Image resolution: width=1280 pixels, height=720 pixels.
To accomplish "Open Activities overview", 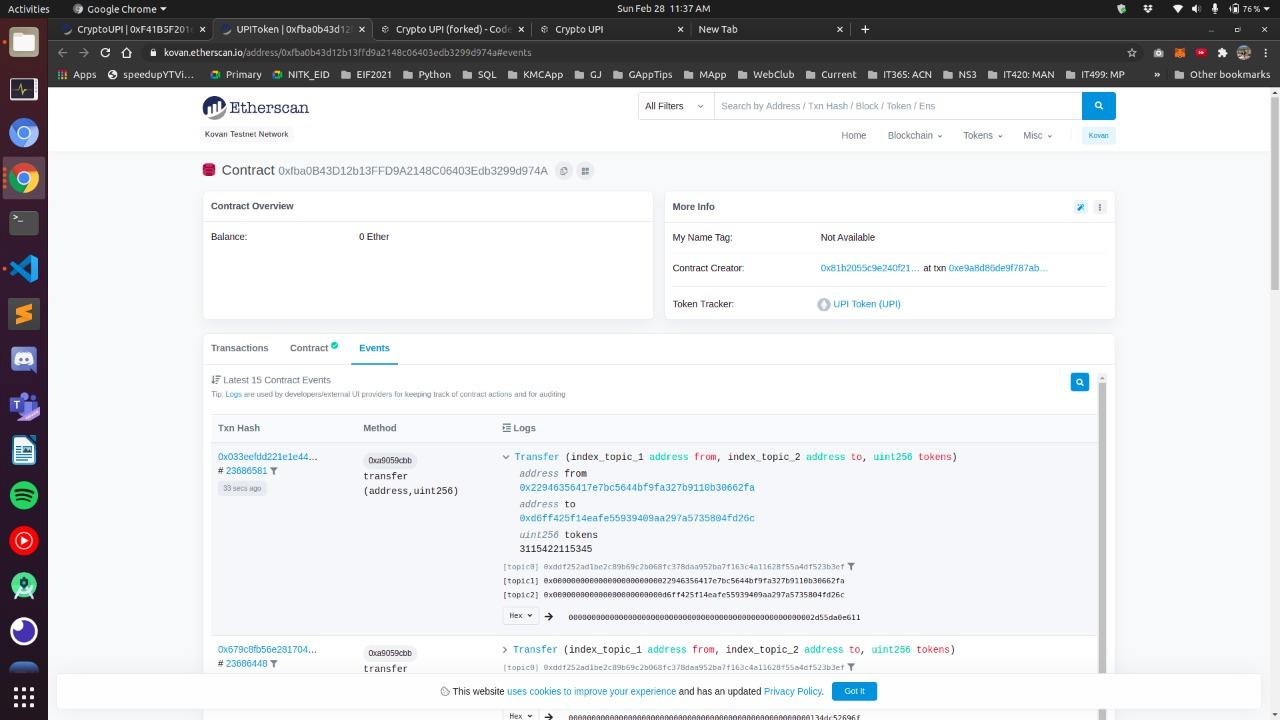I will pyautogui.click(x=29, y=8).
